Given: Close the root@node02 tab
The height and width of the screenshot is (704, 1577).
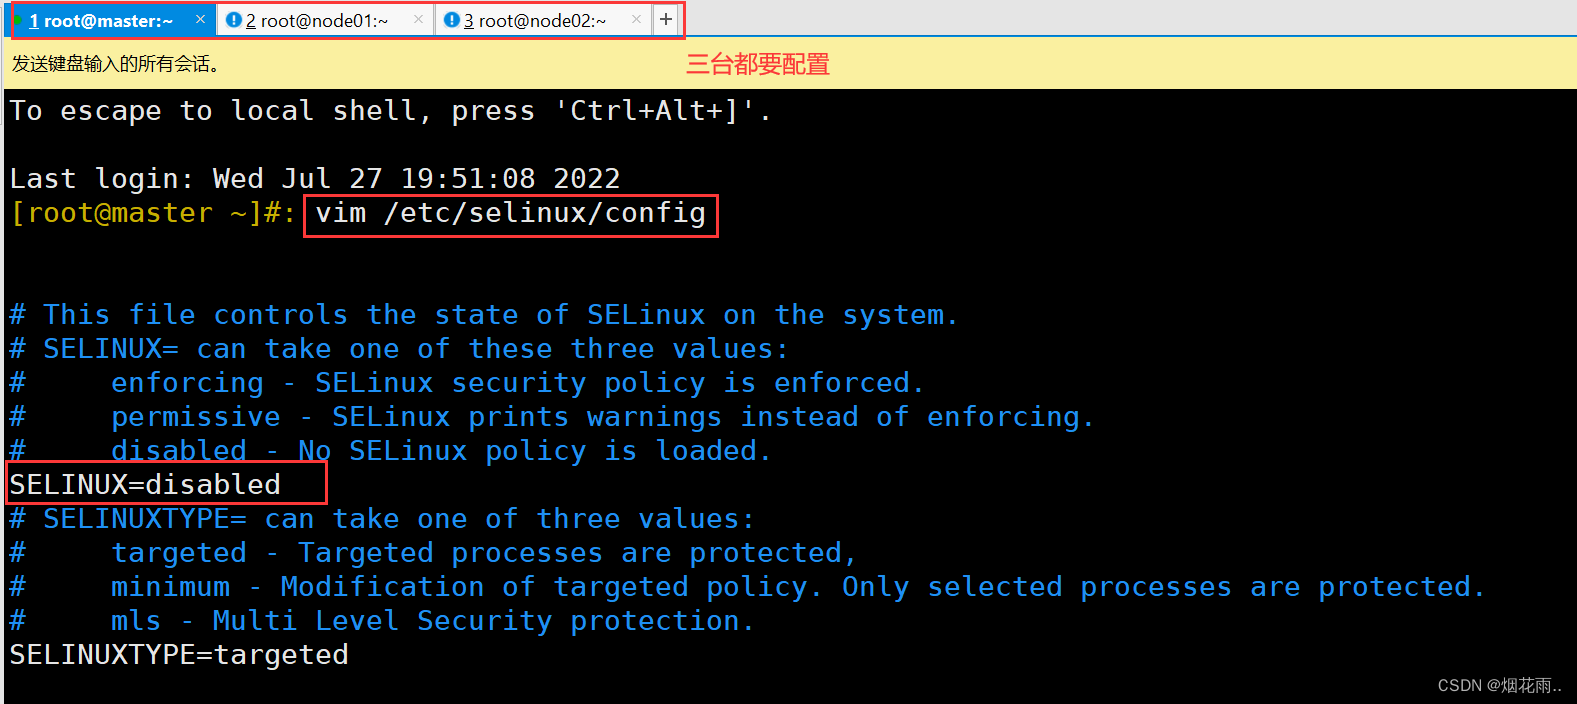Looking at the screenshot, I should coord(636,19).
